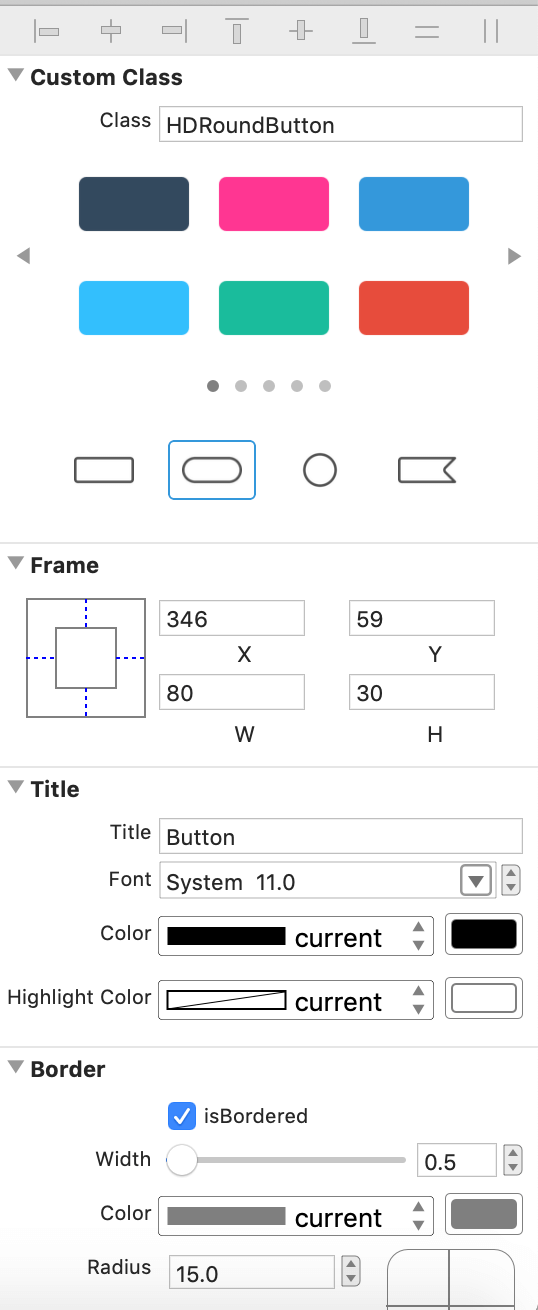Click the align top edges icon
Screen dimensions: 538x1310
point(237,31)
